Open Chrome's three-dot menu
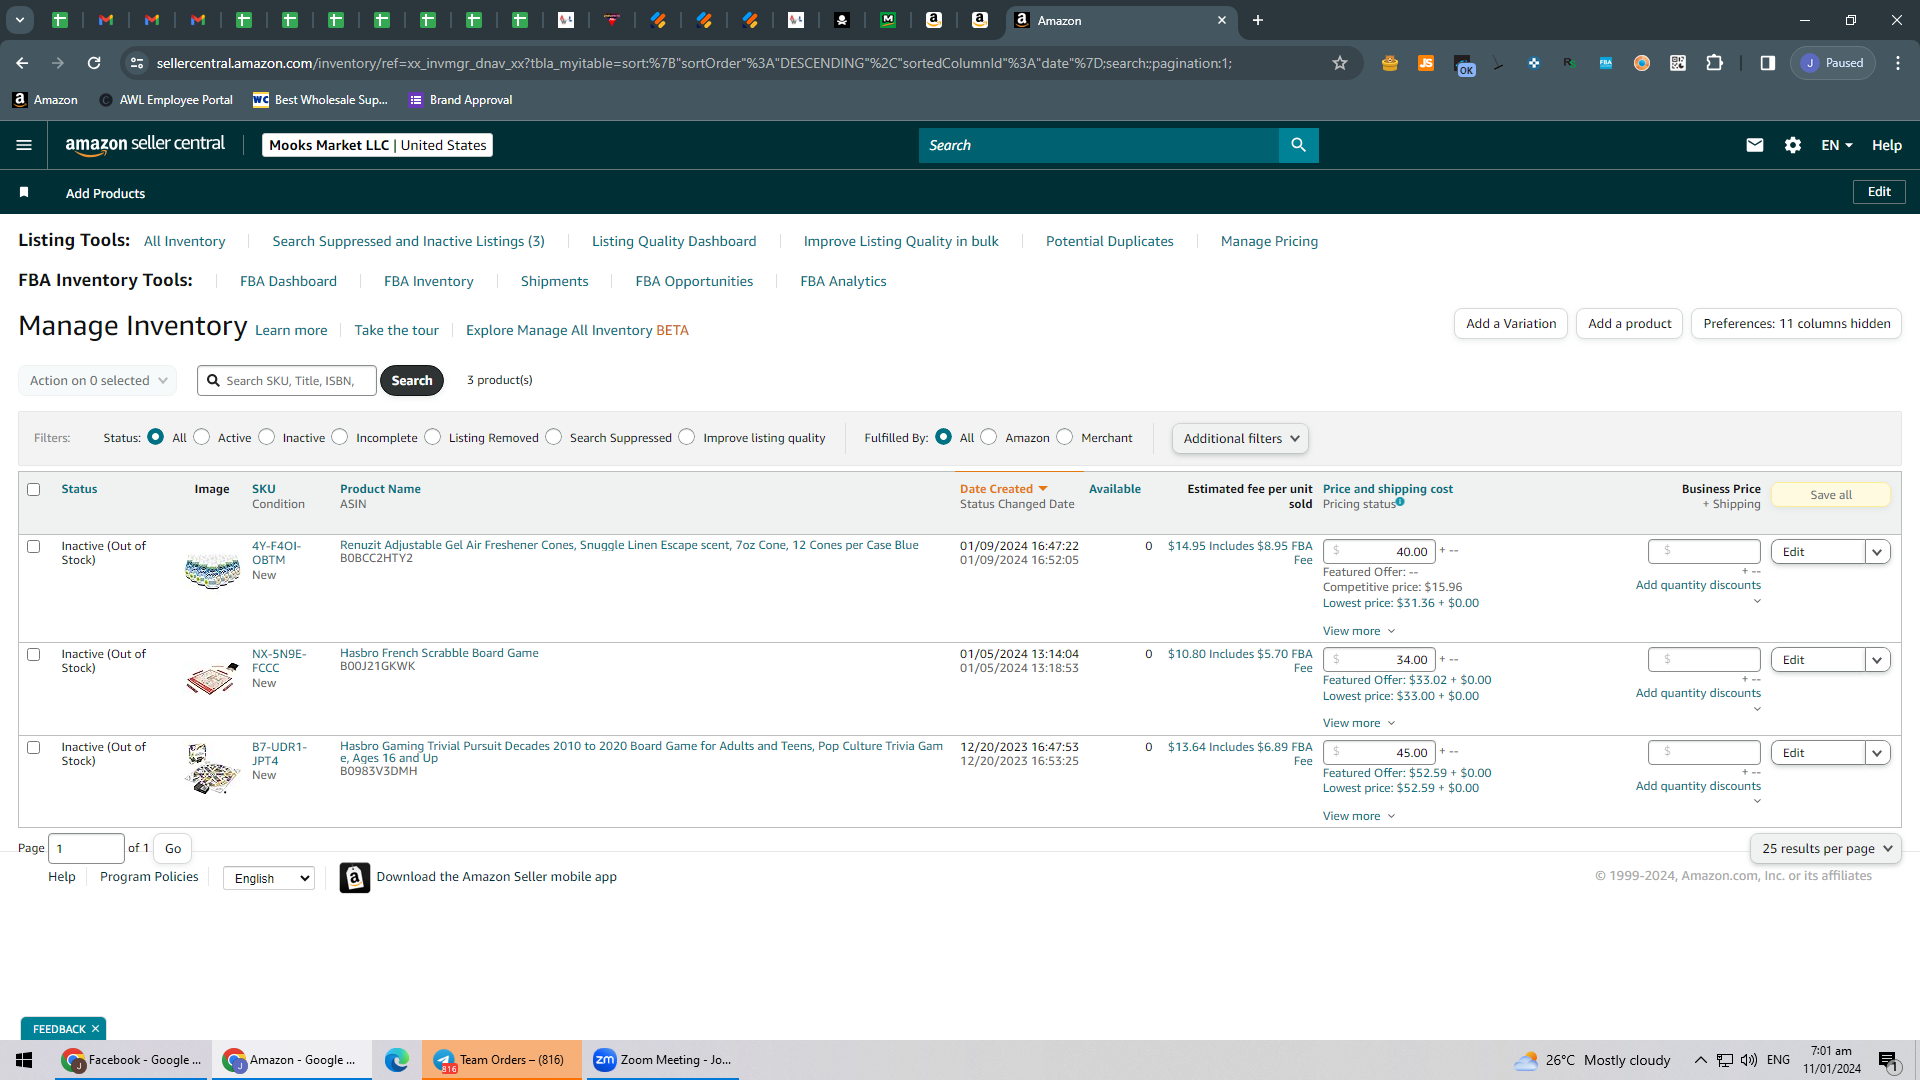Screen dimensions: 1920x1080 coord(1898,63)
